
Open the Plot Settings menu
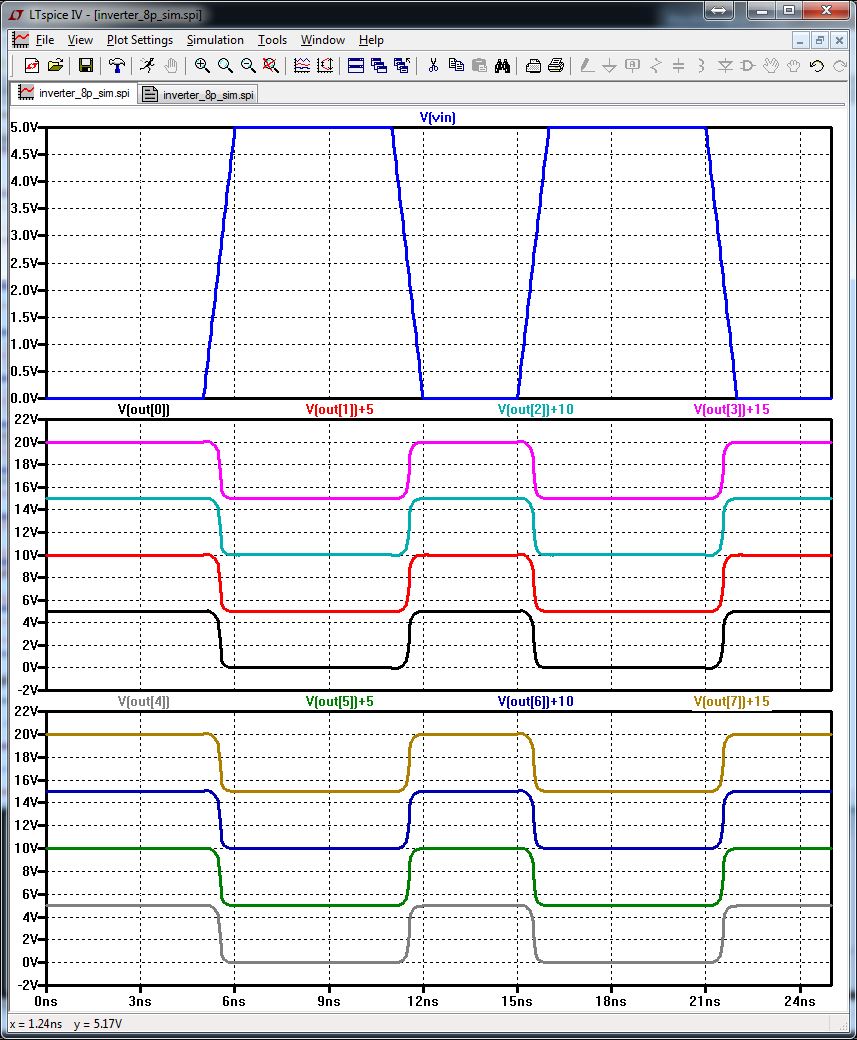140,40
